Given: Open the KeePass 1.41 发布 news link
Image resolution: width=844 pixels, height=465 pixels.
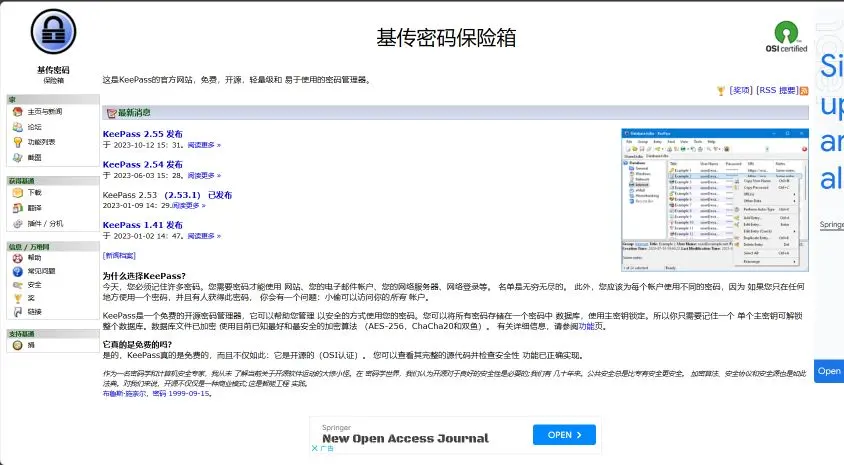Looking at the screenshot, I should click(x=143, y=225).
